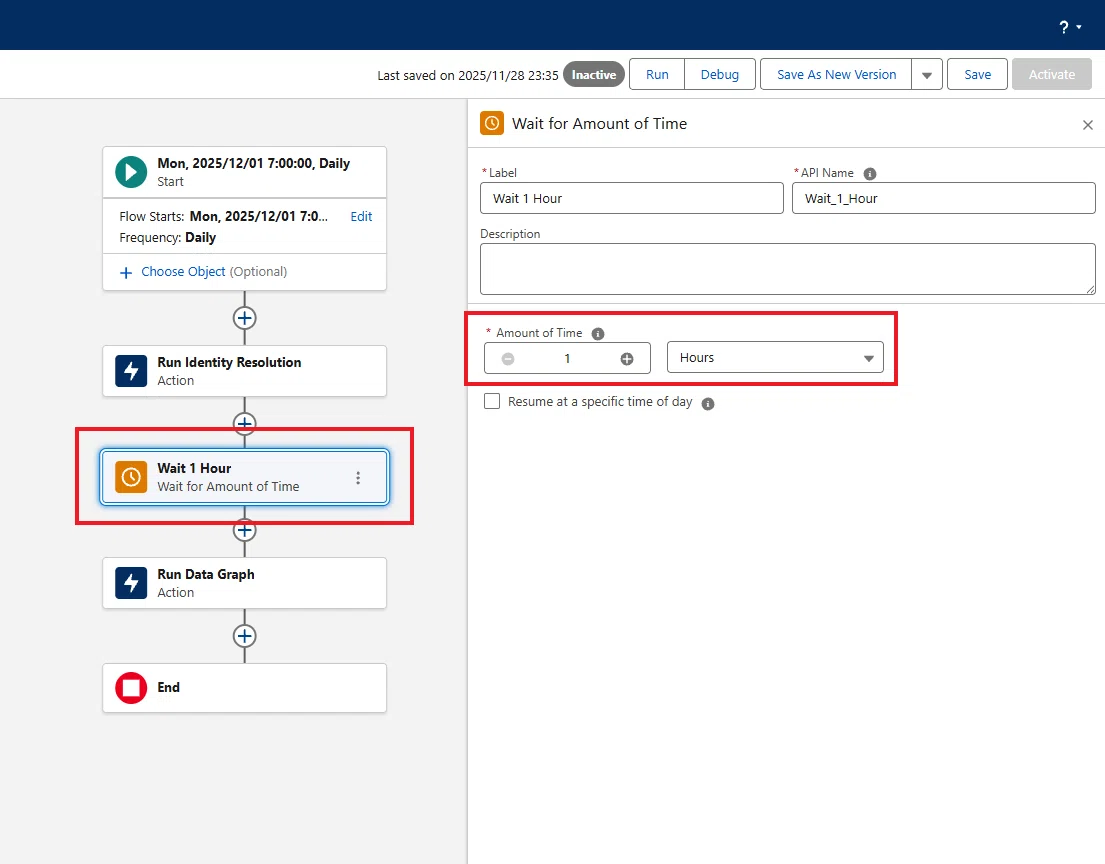Click the resume at specific time info icon

[708, 403]
